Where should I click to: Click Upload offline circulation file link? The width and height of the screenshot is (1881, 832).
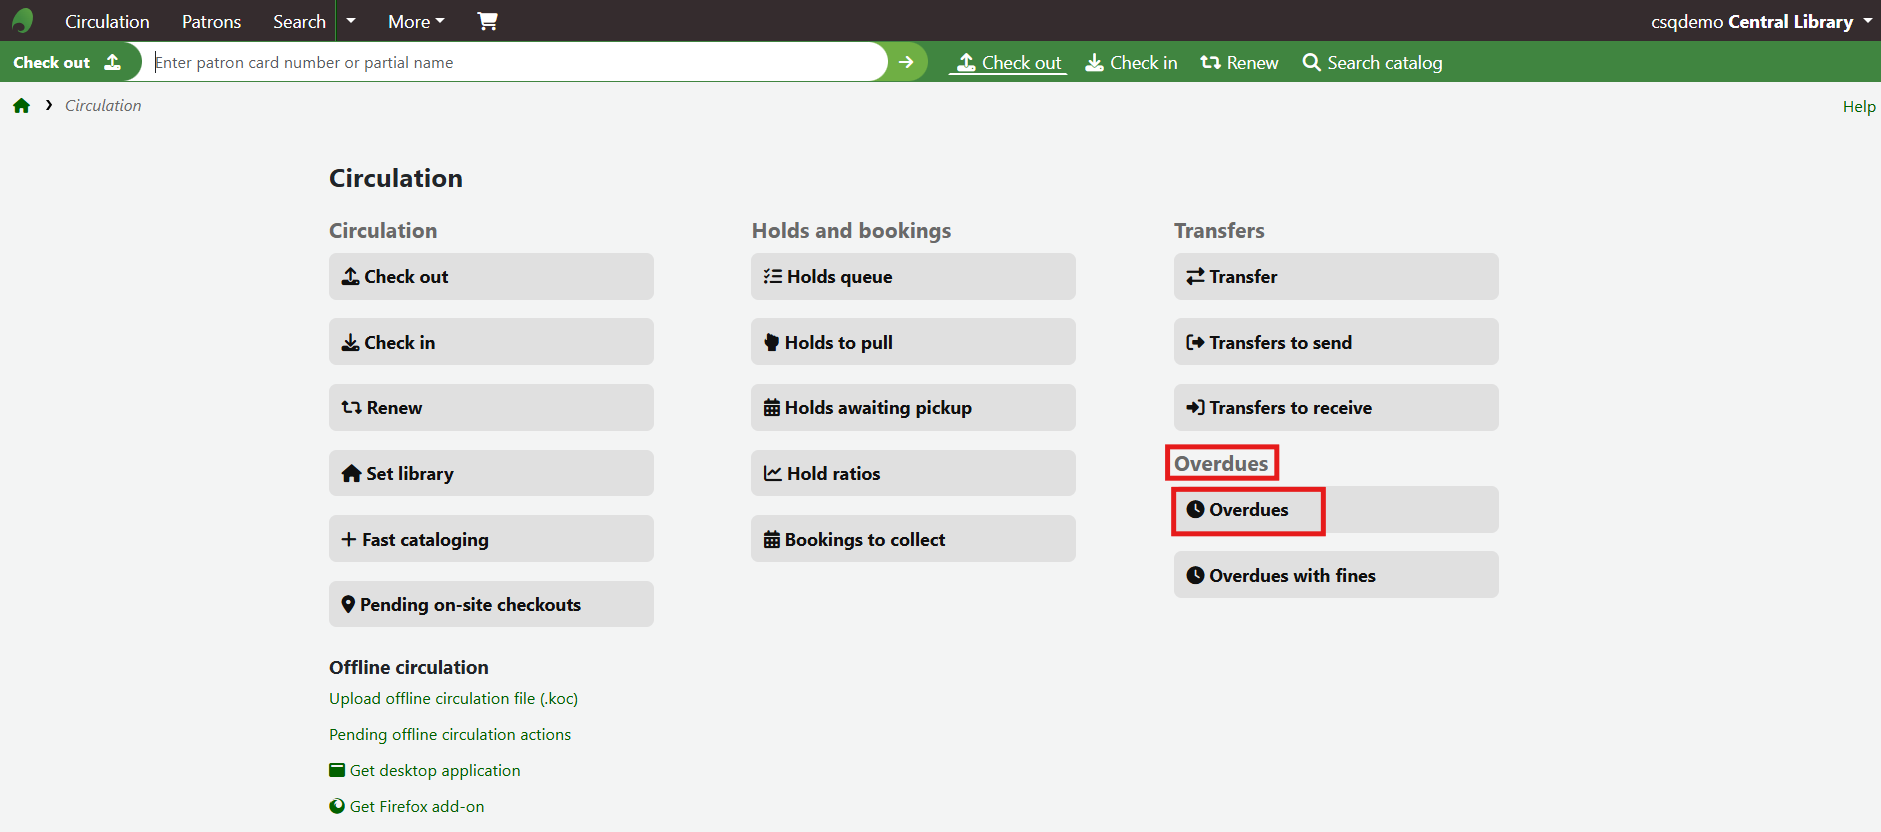pyautogui.click(x=453, y=699)
